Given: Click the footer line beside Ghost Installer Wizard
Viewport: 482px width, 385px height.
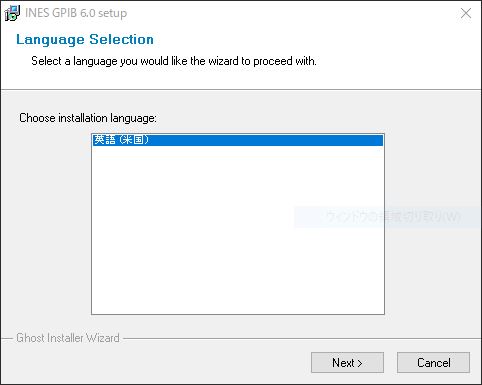Looking at the screenshot, I should [300, 339].
